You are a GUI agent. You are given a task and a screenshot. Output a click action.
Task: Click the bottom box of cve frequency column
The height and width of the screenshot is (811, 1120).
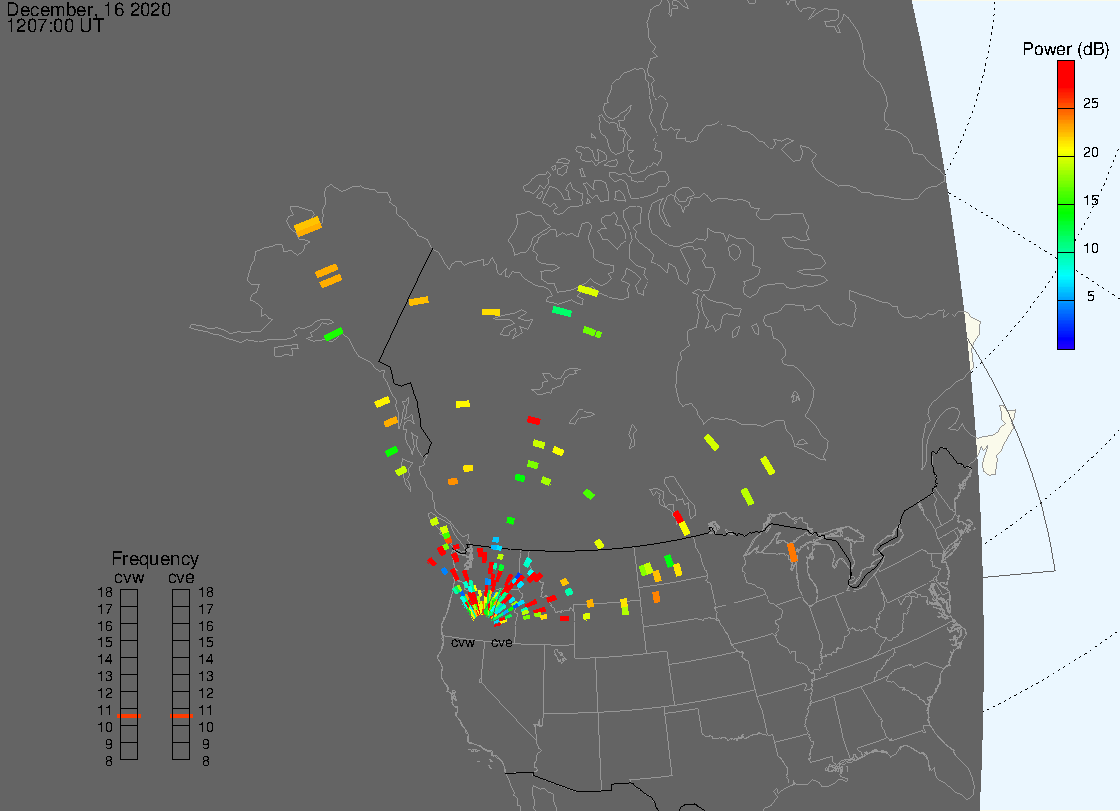(181, 751)
